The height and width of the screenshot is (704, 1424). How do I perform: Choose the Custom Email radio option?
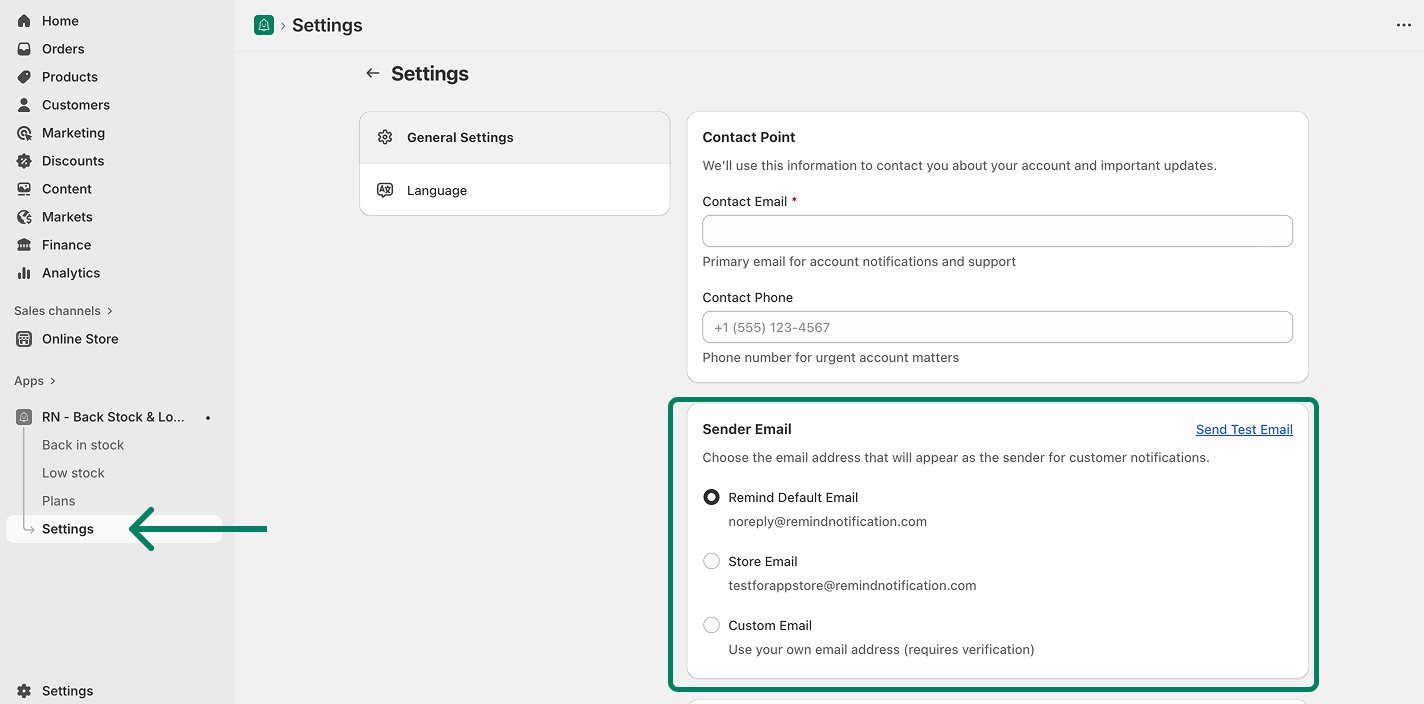pos(711,625)
